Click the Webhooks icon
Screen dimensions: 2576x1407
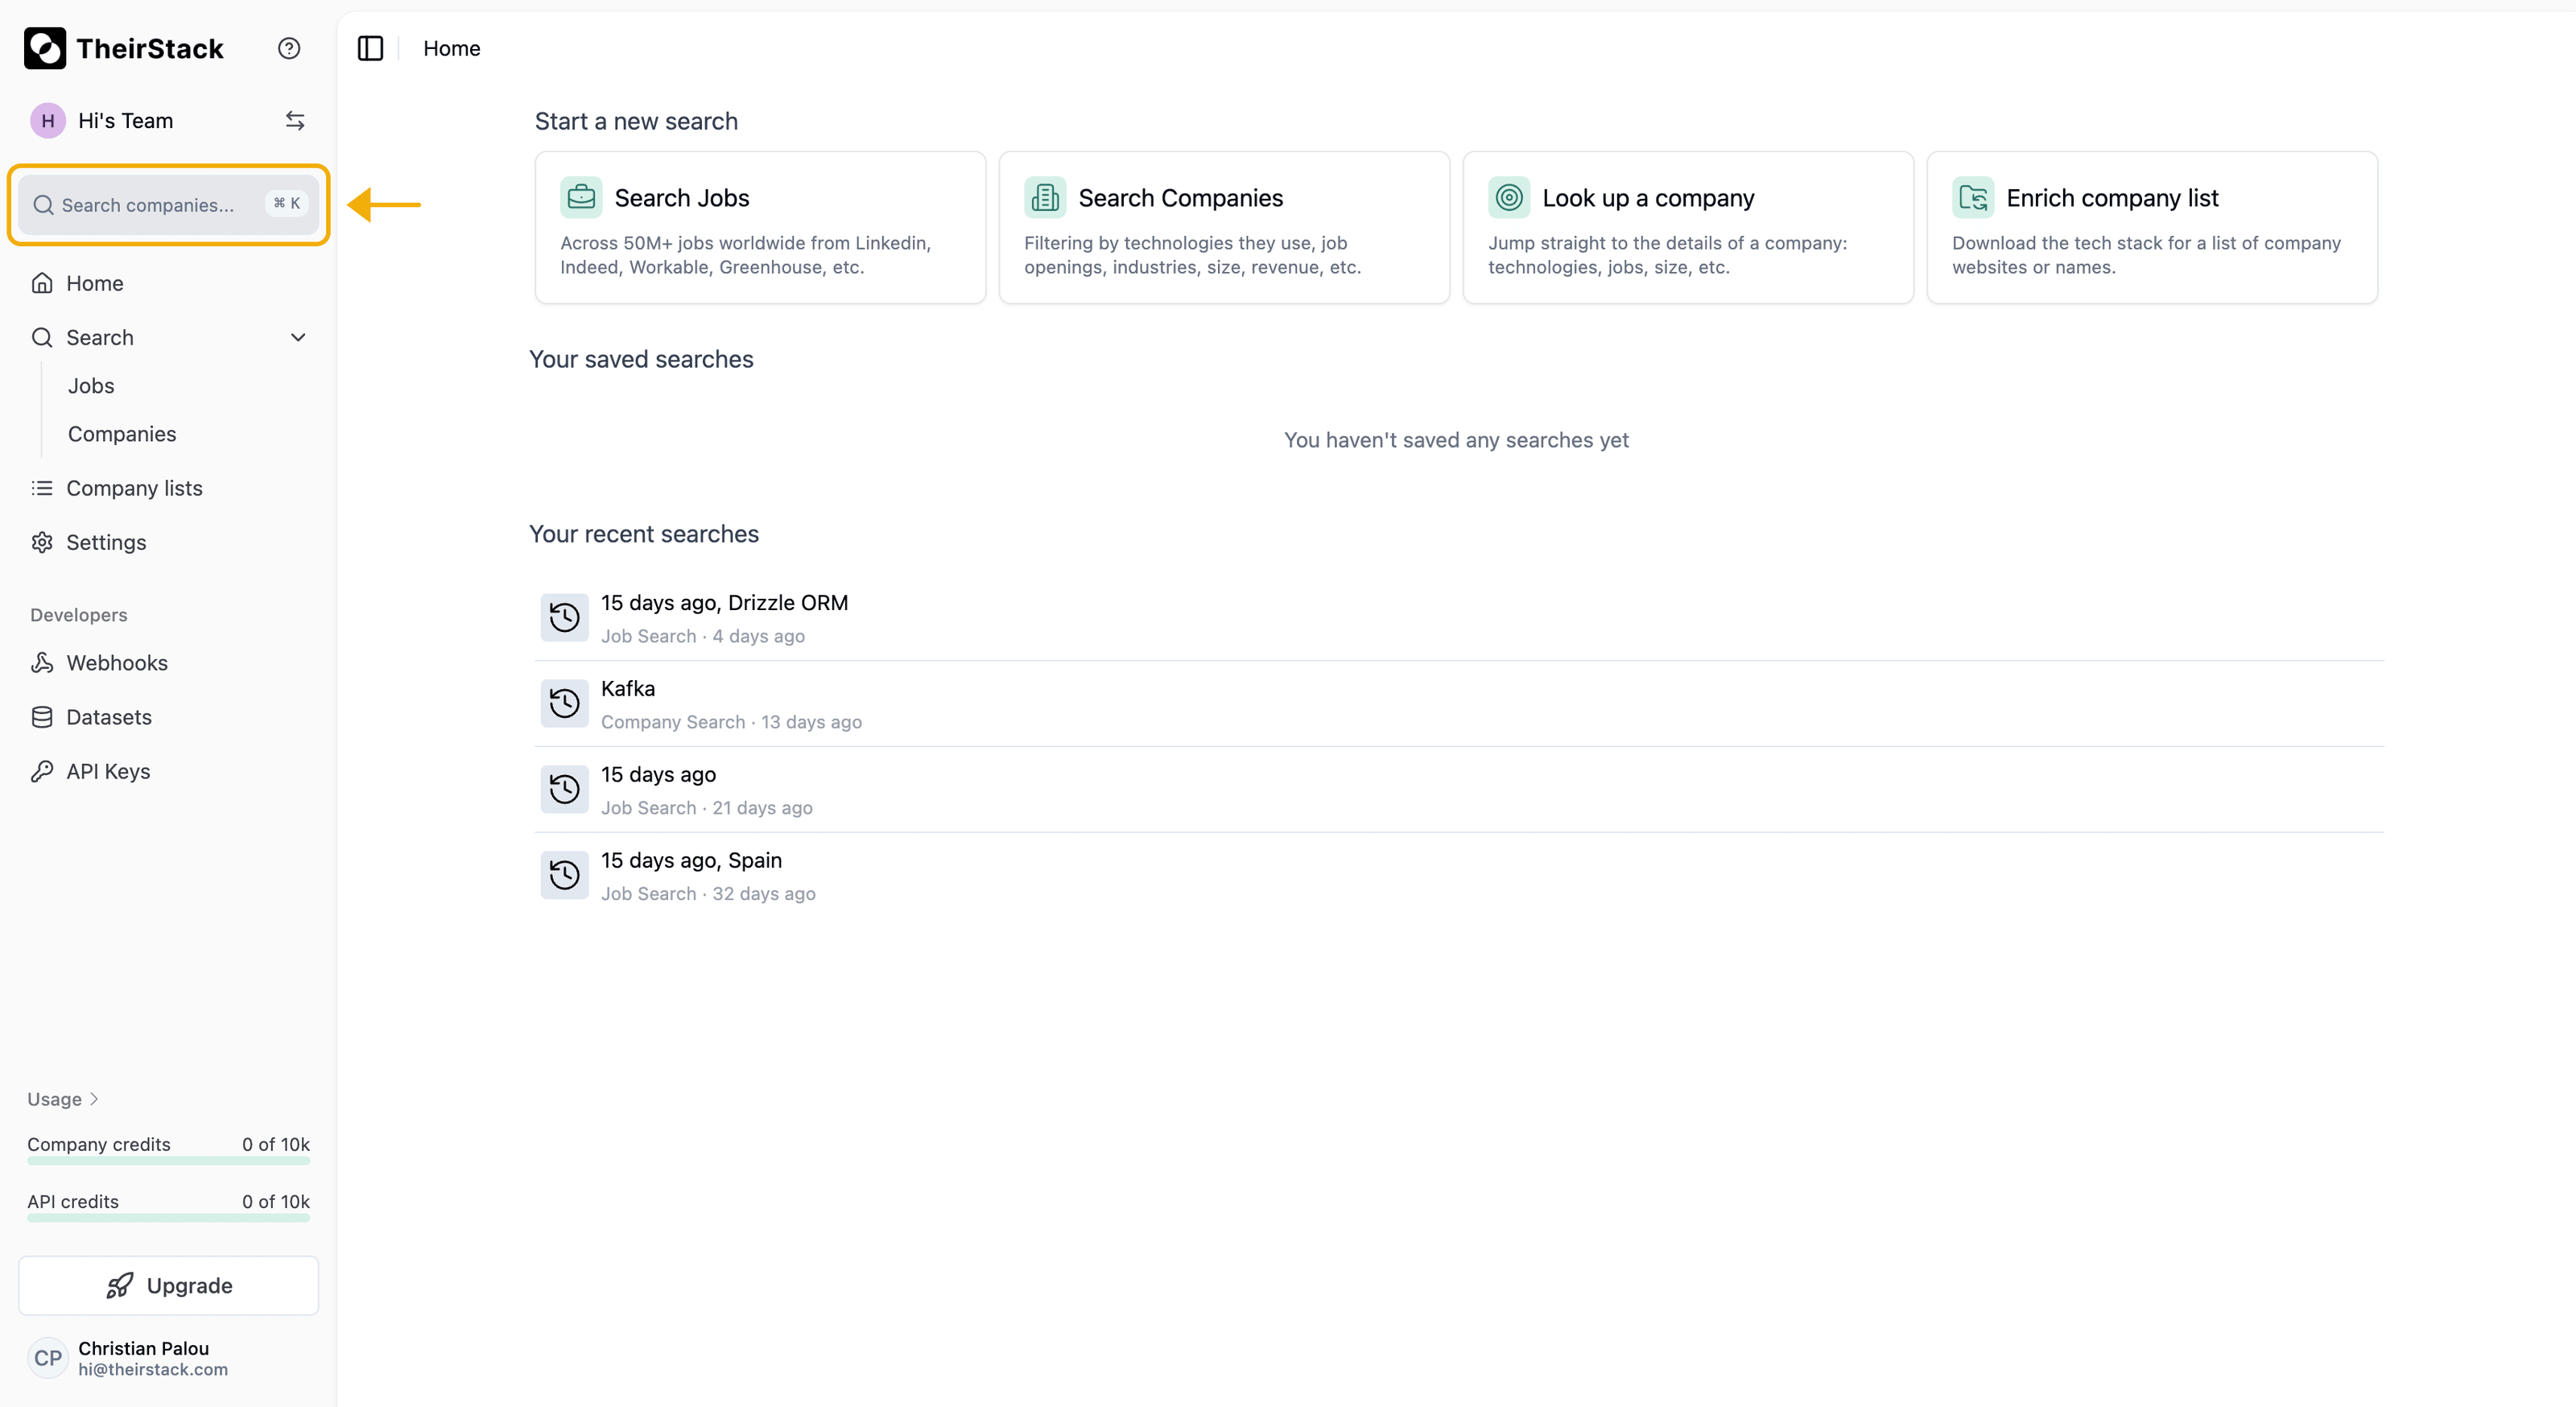[42, 663]
